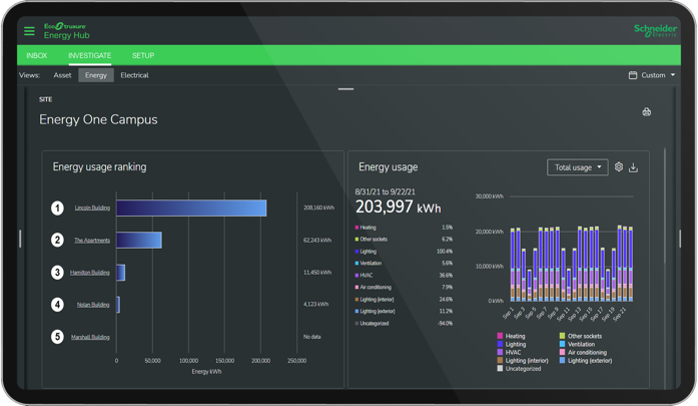The width and height of the screenshot is (698, 406).
Task: Select the HVAC 36.6% breakdown row
Action: [x=404, y=276]
